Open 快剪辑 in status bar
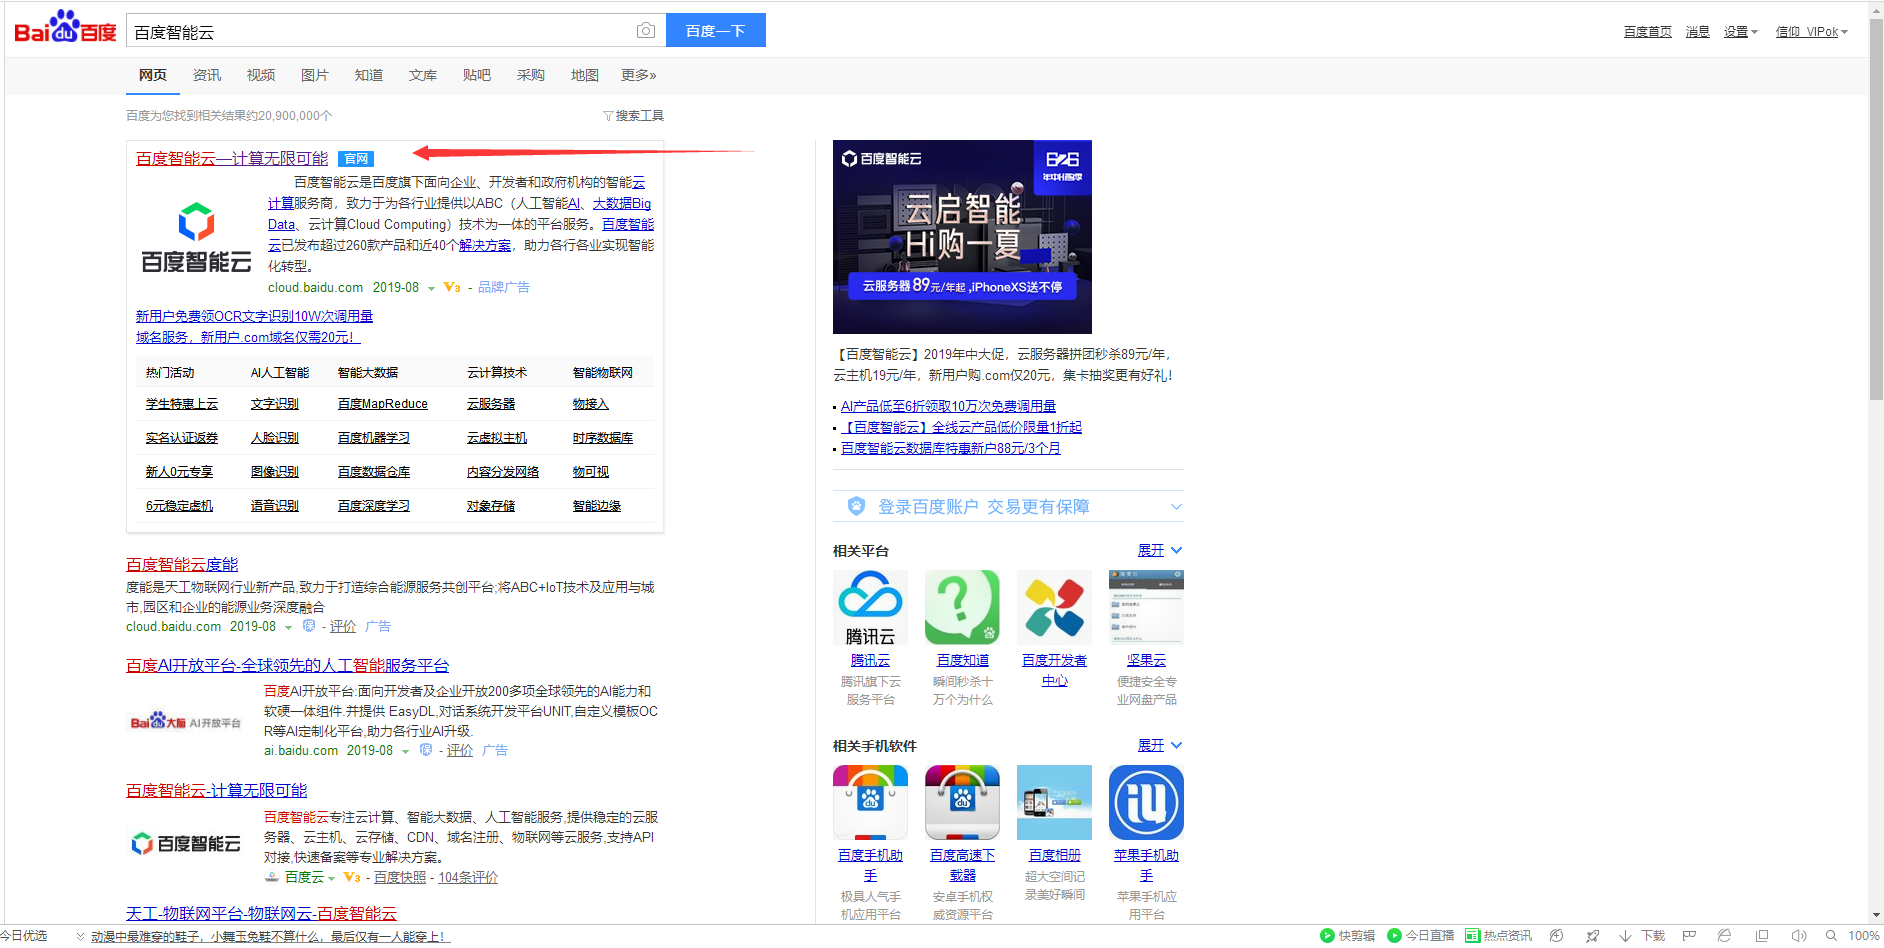 coord(1347,936)
